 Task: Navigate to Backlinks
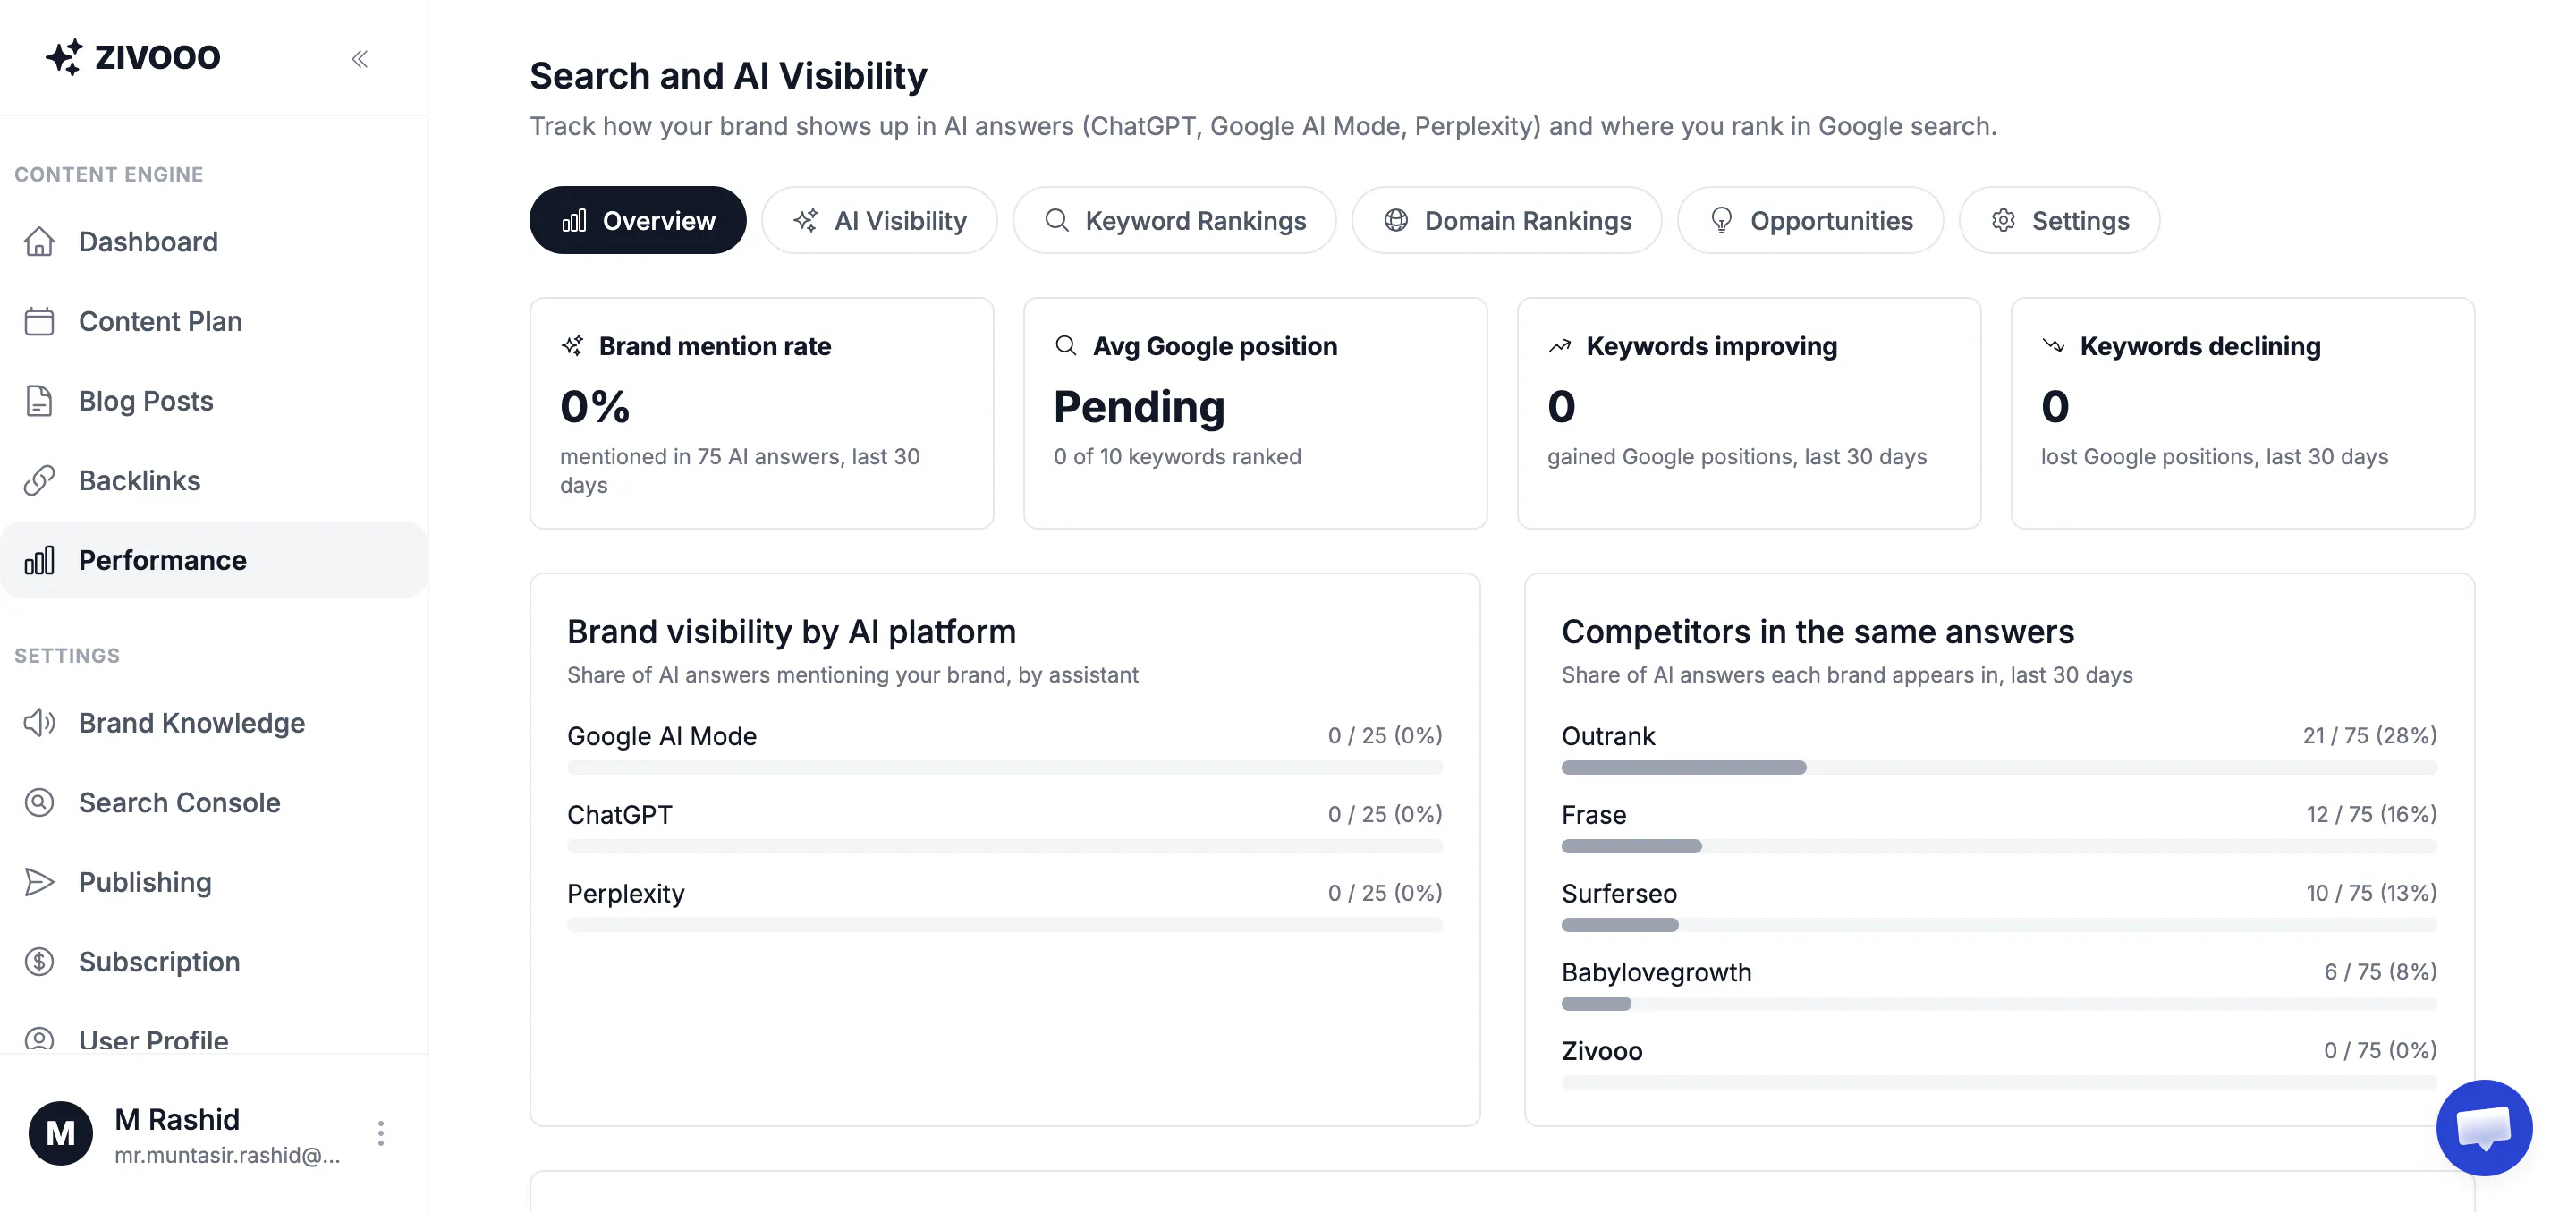tap(214, 481)
